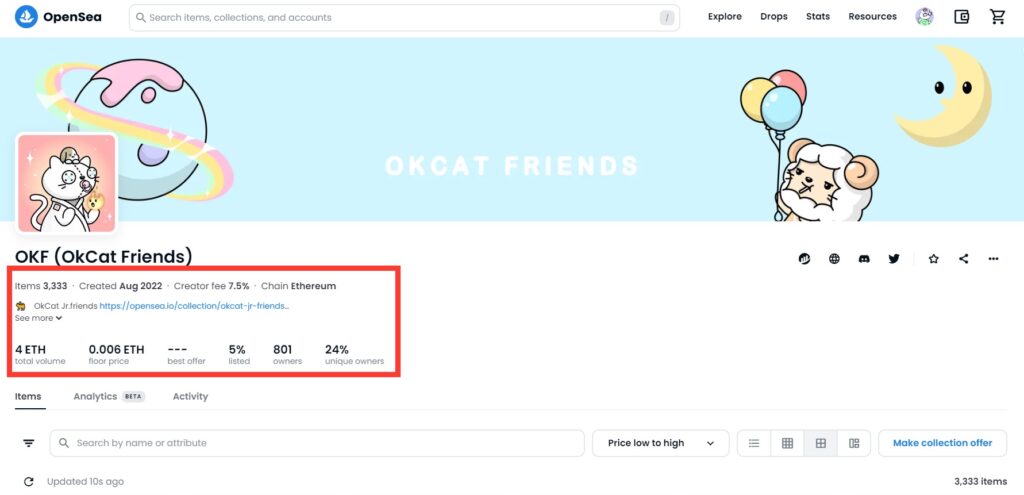Open the Explore menu
The width and height of the screenshot is (1024, 495).
click(x=725, y=17)
